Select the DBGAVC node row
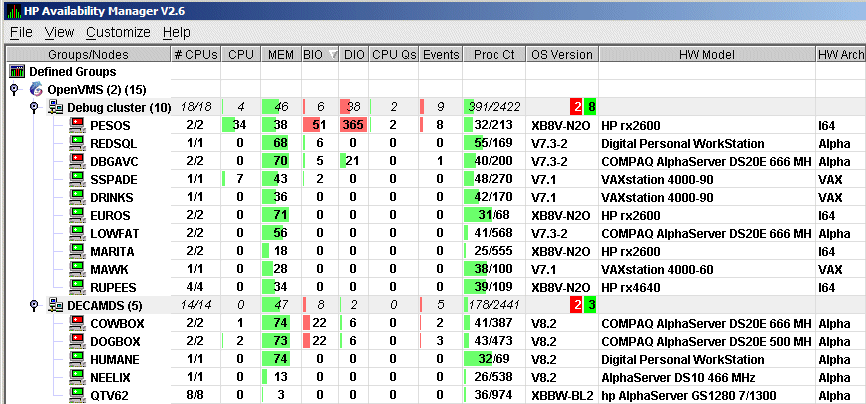 click(111, 161)
